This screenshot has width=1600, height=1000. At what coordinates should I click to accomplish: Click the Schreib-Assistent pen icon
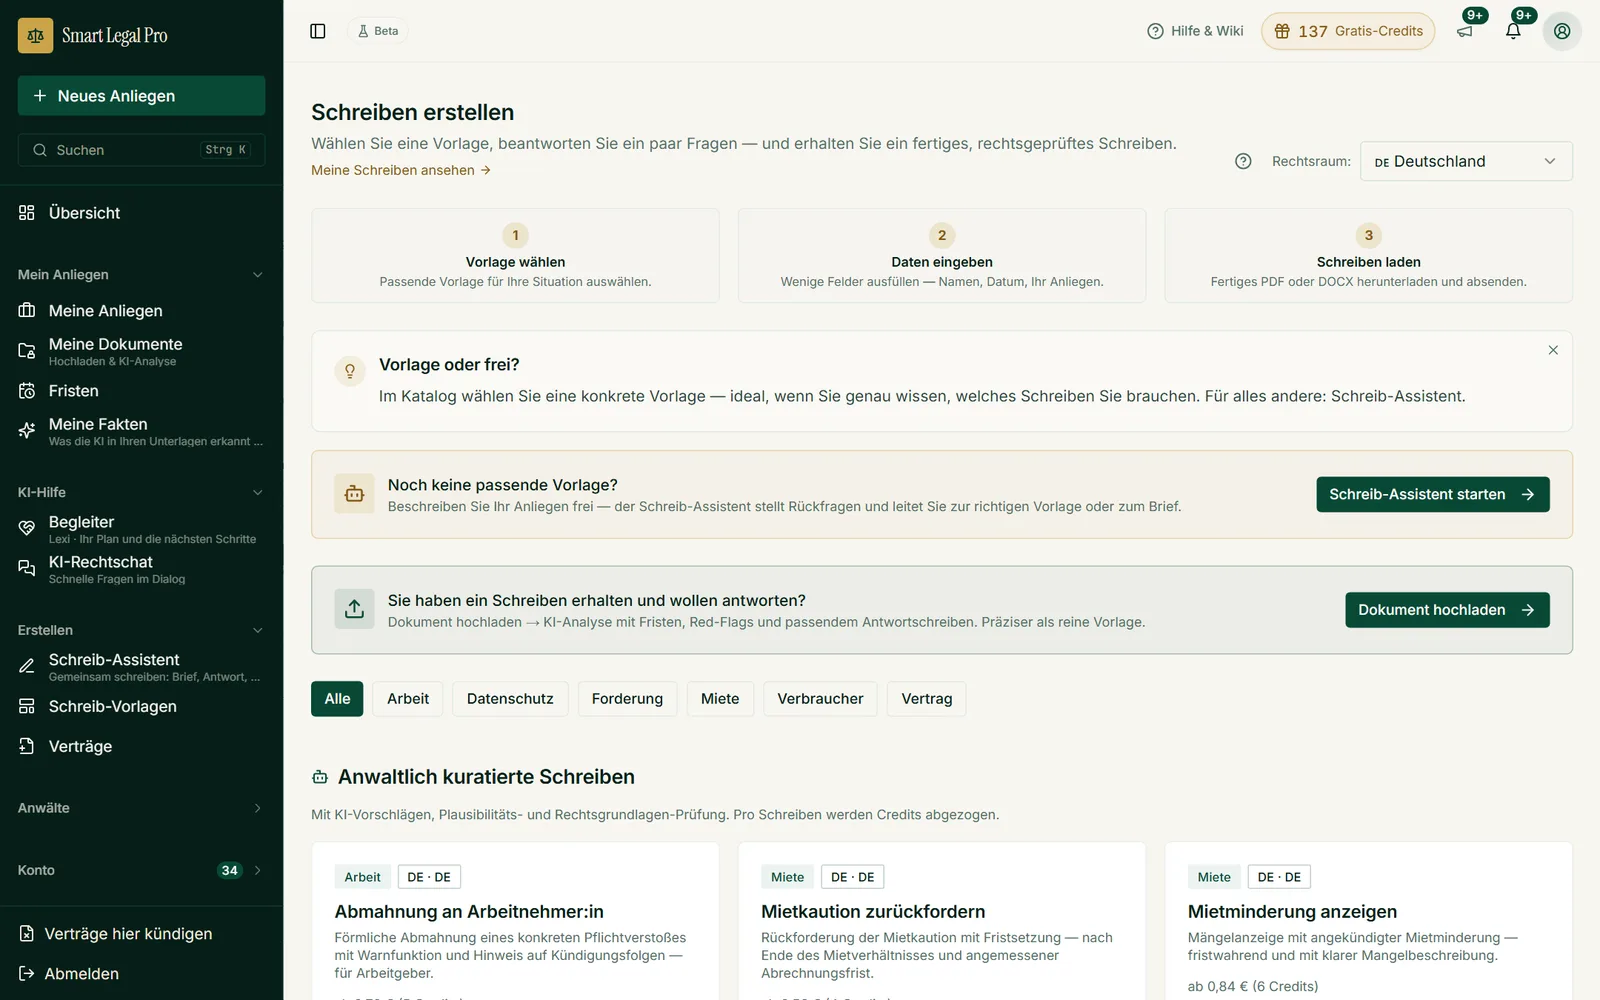[x=27, y=666]
